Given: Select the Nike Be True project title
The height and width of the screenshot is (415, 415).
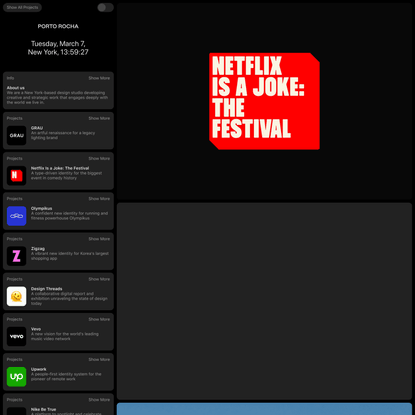Looking at the screenshot, I should click(x=44, y=409).
